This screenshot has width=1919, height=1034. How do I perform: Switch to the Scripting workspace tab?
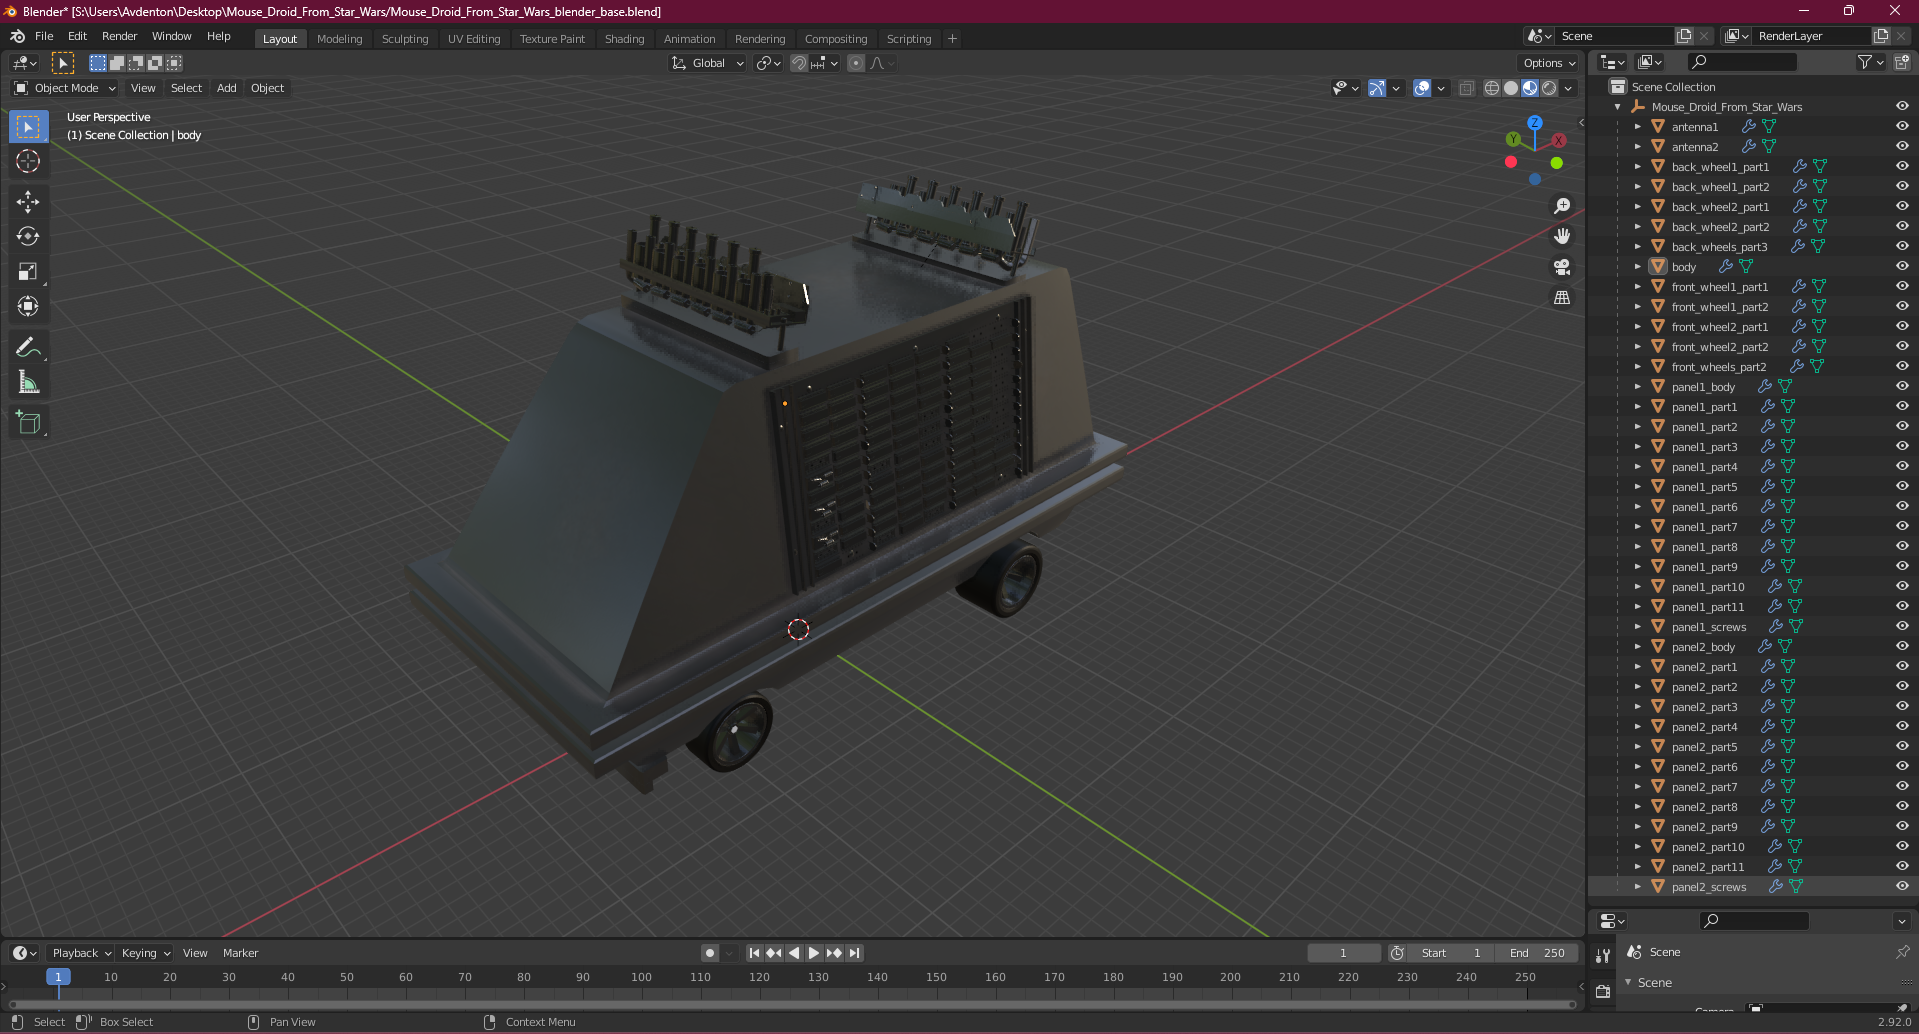point(908,39)
